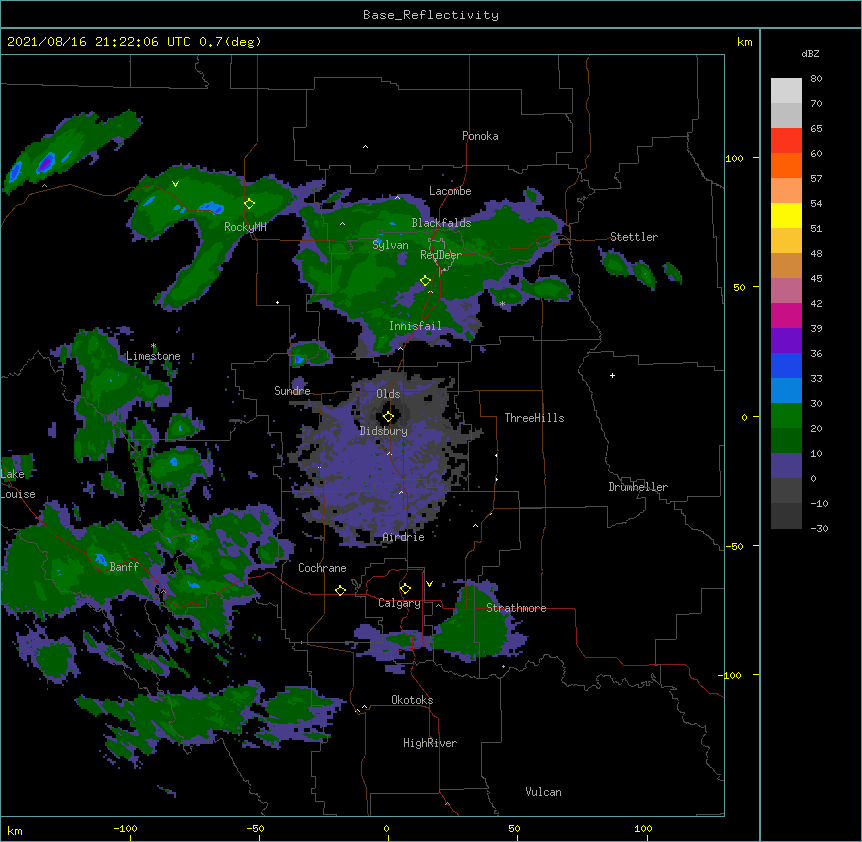The width and height of the screenshot is (862, 842).
Task: Click the Limestone label
Action: [x=153, y=356]
